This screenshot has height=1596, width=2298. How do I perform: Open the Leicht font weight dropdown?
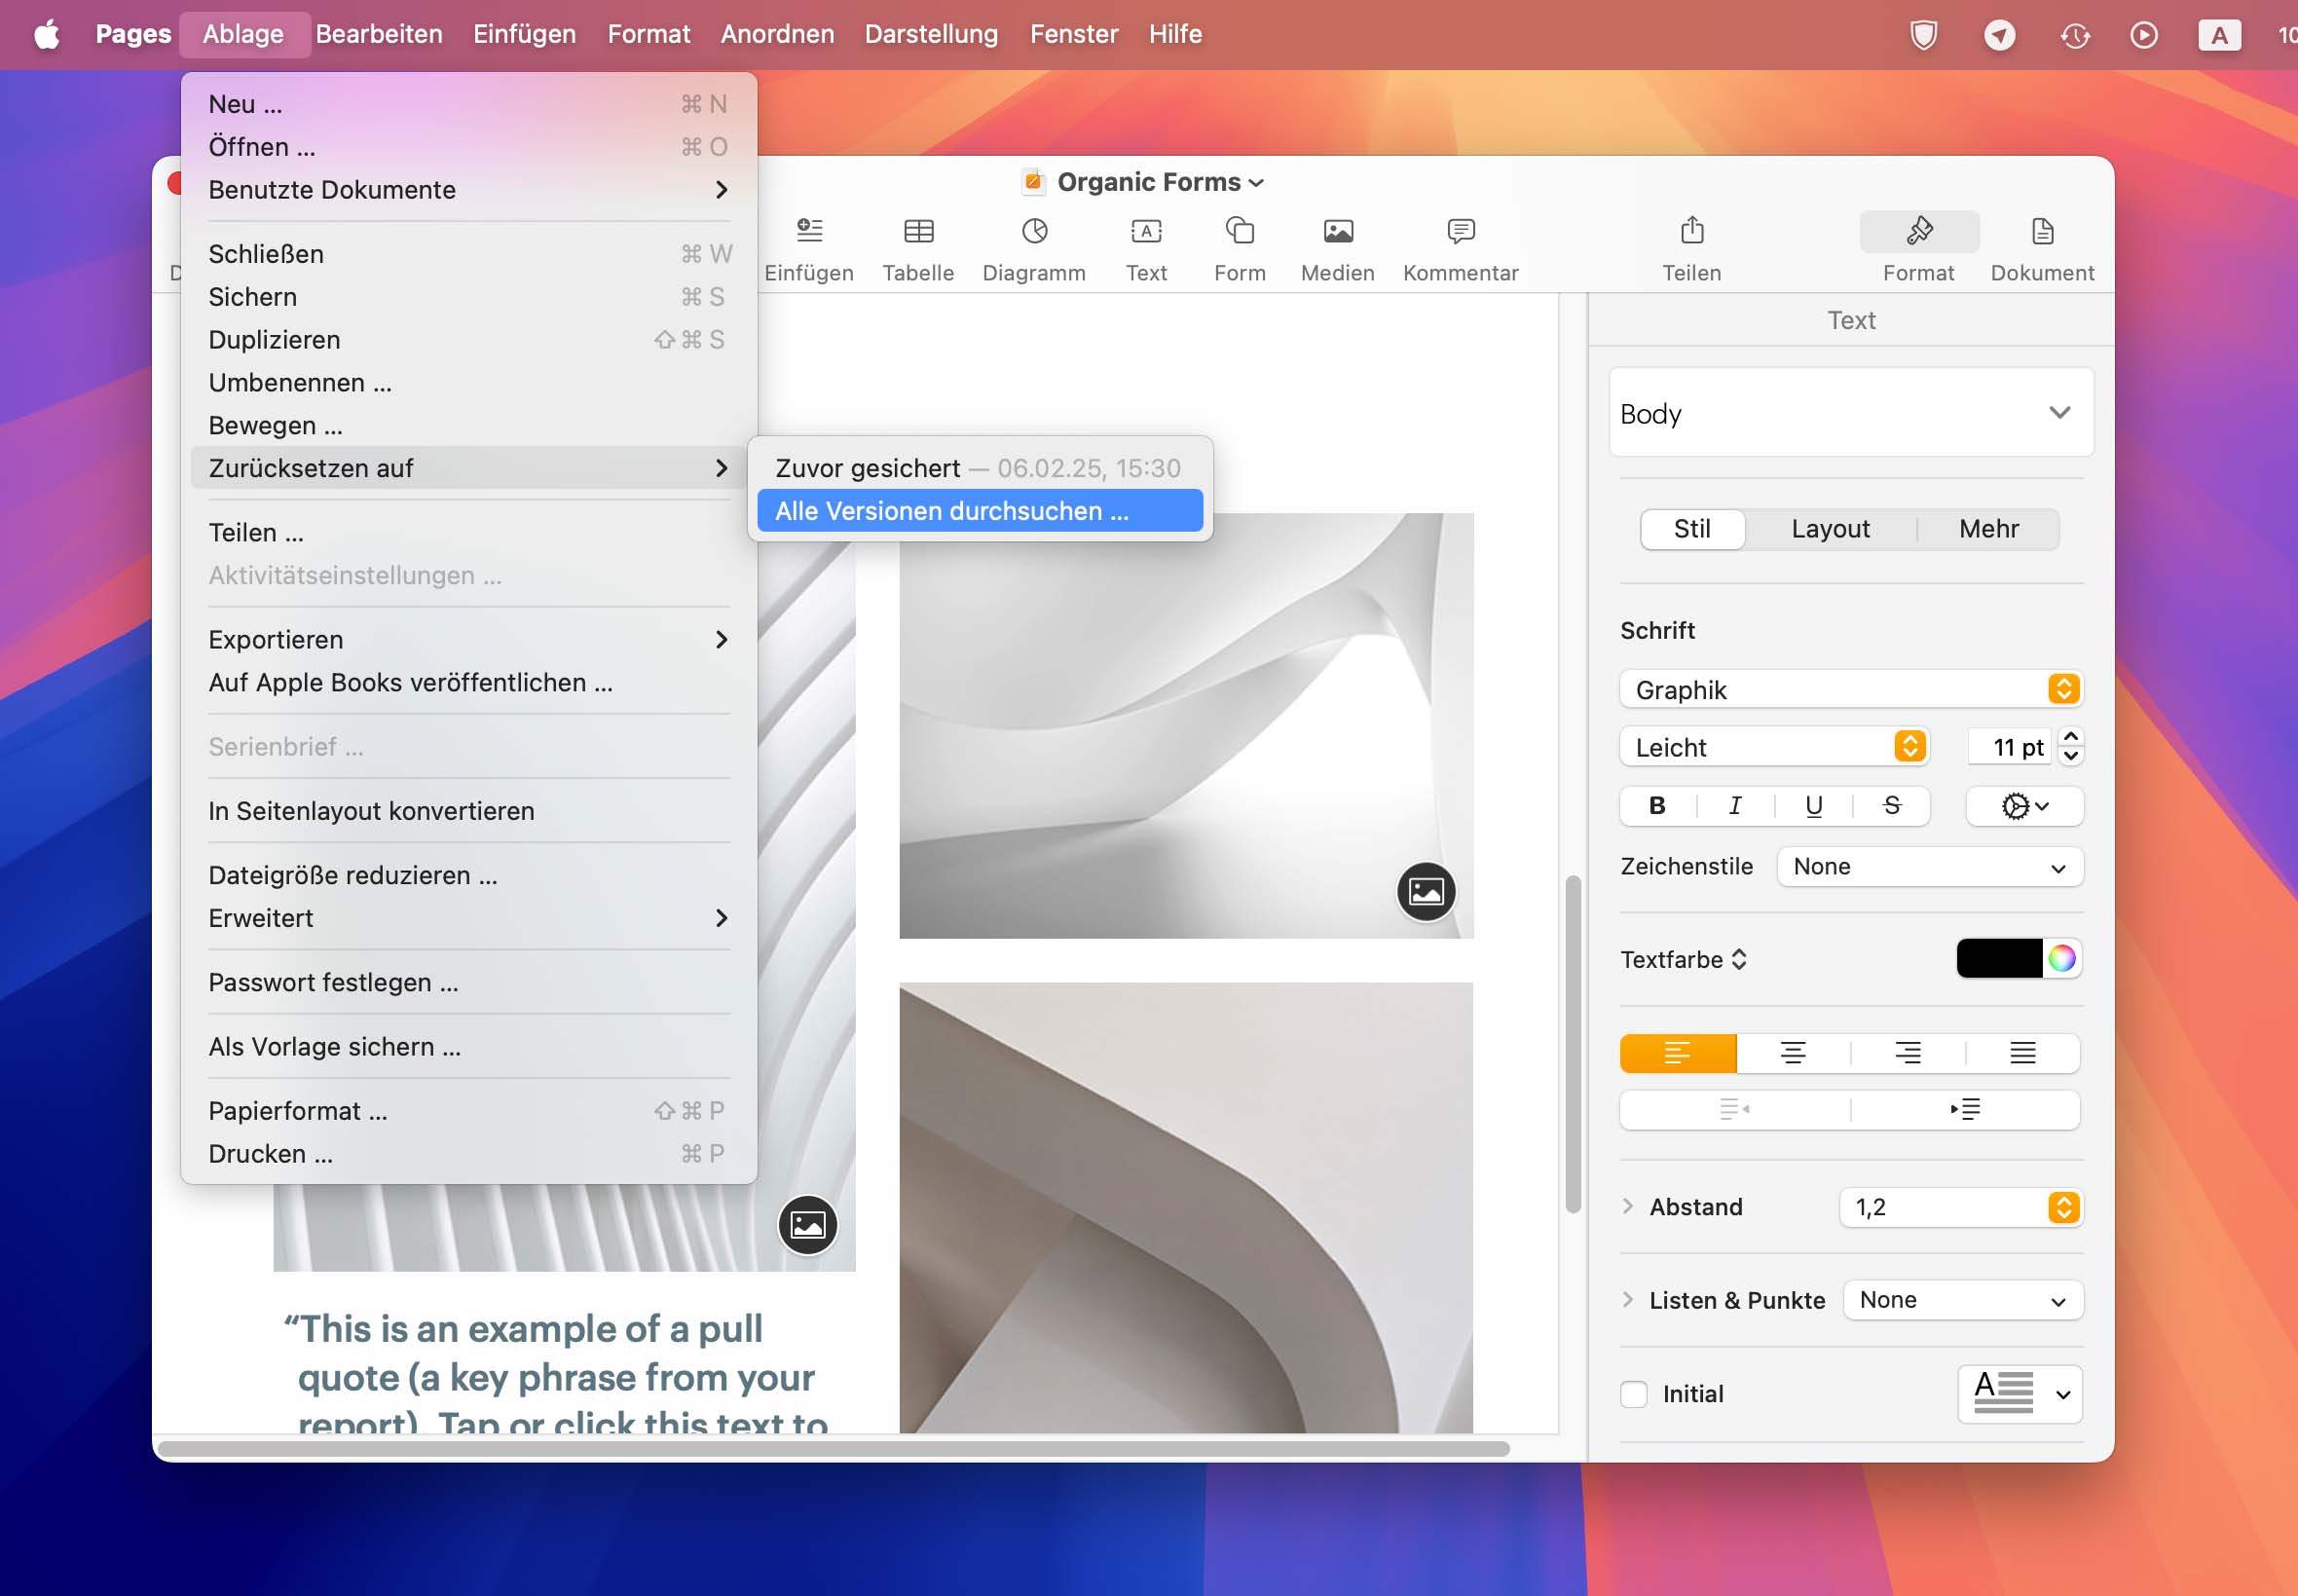(x=1773, y=747)
